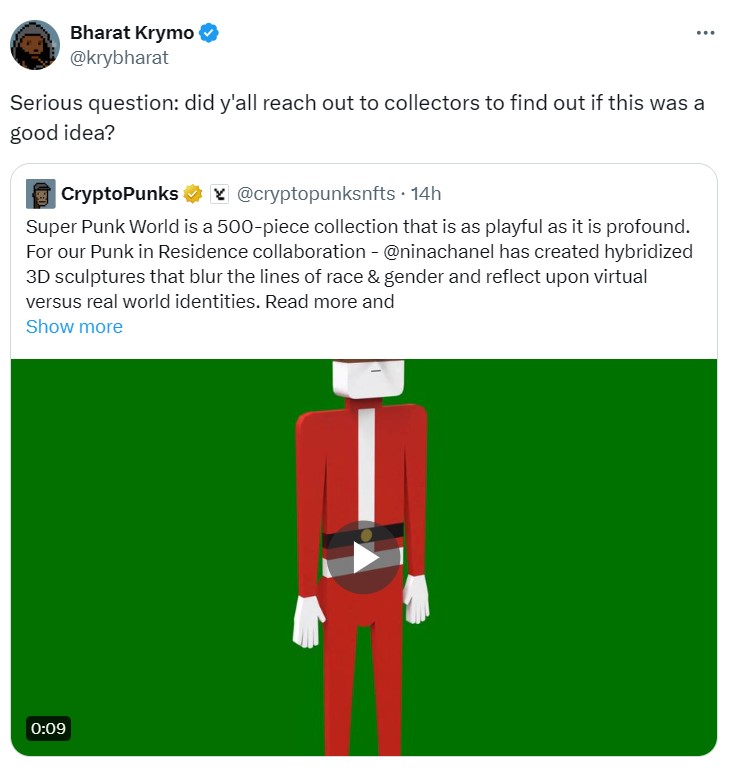The image size is (731, 777).
Task: Click the CryptoPunks profile avatar
Action: tap(41, 194)
